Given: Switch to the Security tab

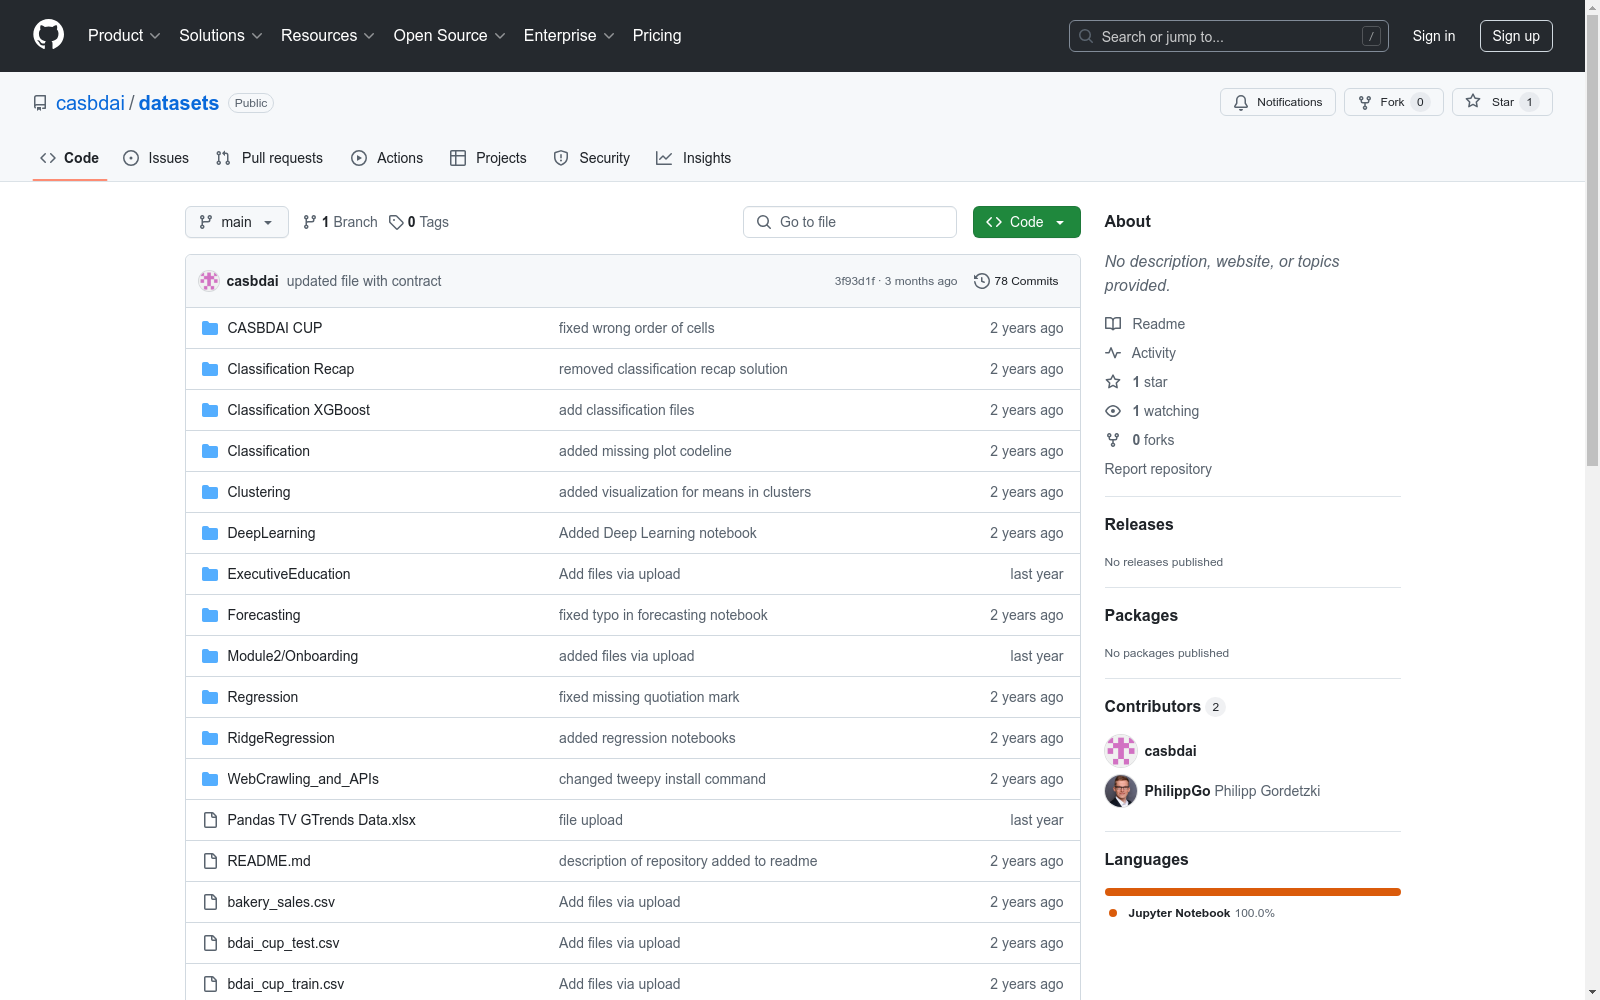Looking at the screenshot, I should 592,158.
